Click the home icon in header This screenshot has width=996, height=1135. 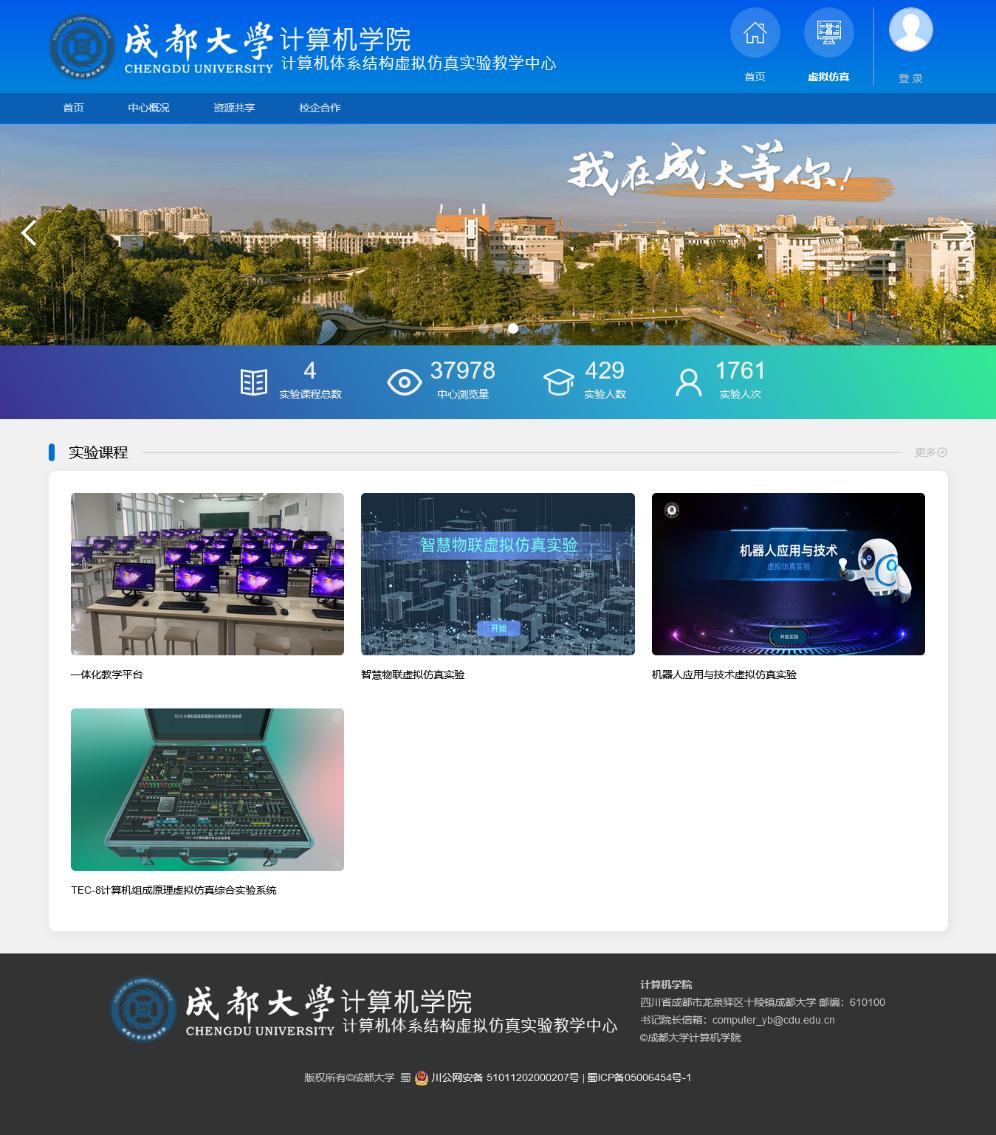tap(755, 33)
